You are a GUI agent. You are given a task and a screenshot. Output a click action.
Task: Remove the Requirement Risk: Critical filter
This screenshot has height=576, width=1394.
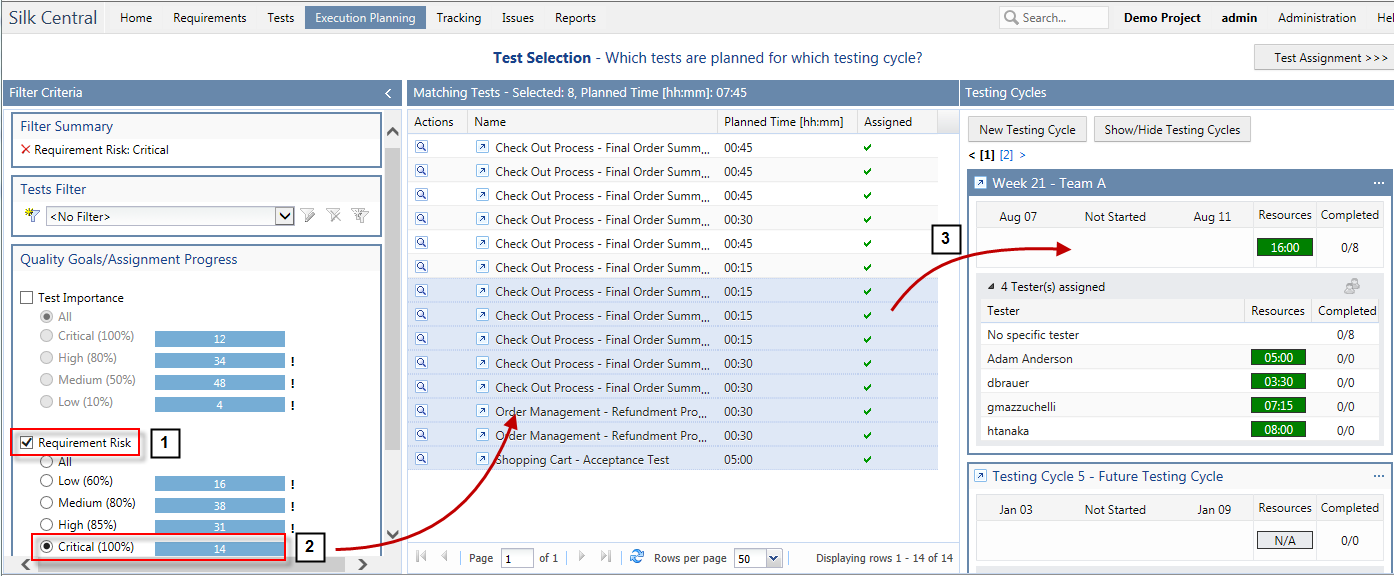[26, 150]
